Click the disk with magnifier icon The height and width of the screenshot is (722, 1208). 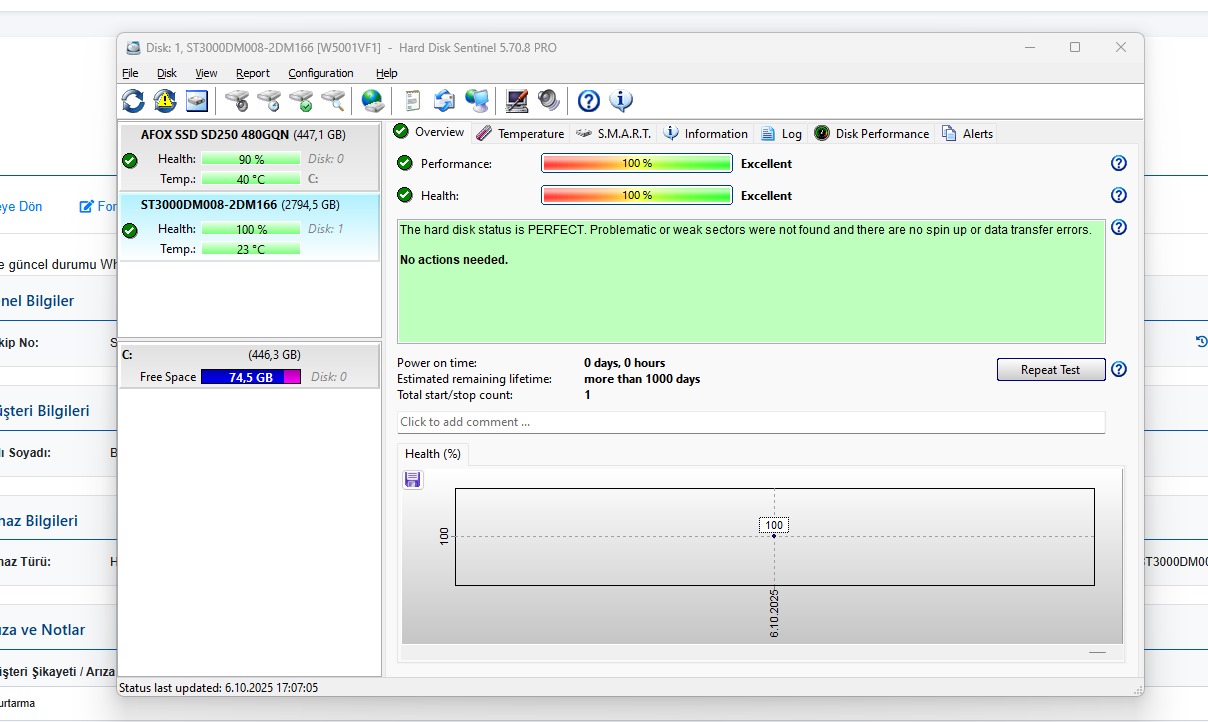(333, 100)
